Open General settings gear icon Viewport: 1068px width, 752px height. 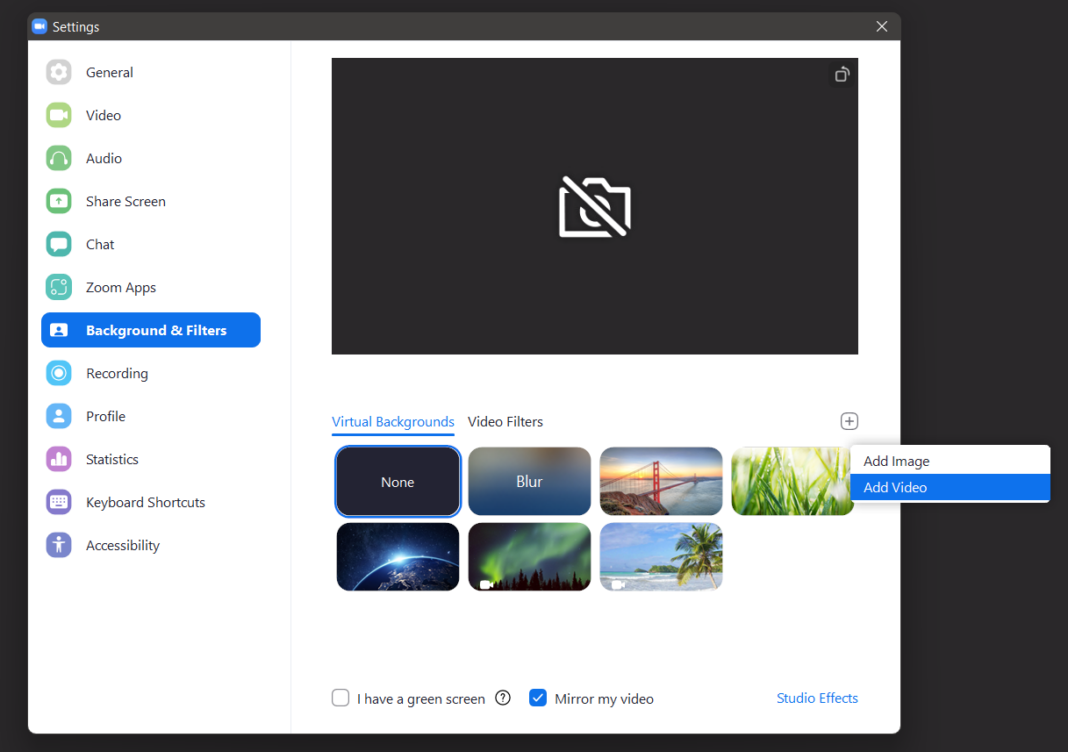(x=59, y=72)
